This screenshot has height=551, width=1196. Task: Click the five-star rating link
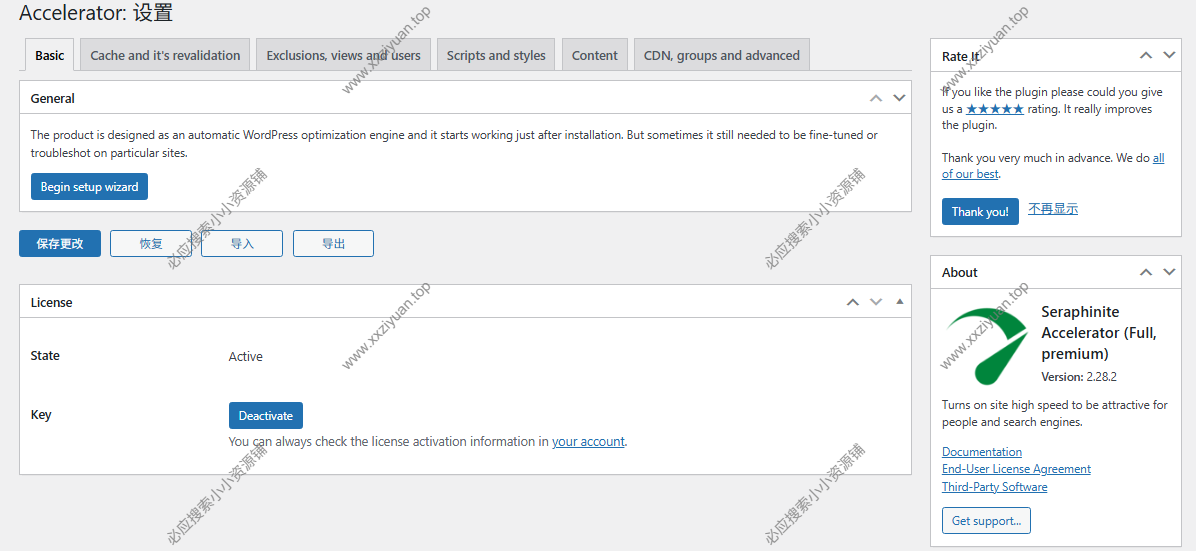(994, 109)
